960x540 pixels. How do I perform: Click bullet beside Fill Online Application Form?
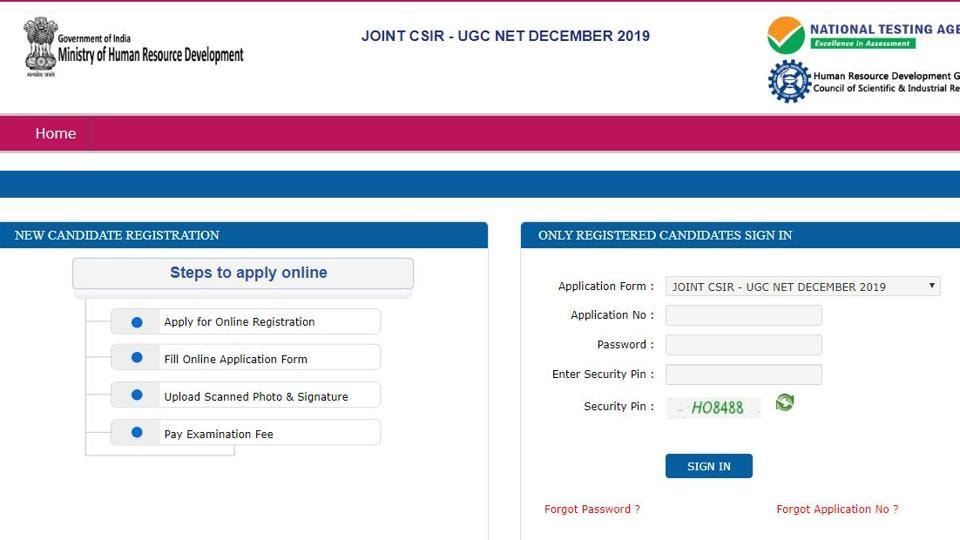(137, 359)
